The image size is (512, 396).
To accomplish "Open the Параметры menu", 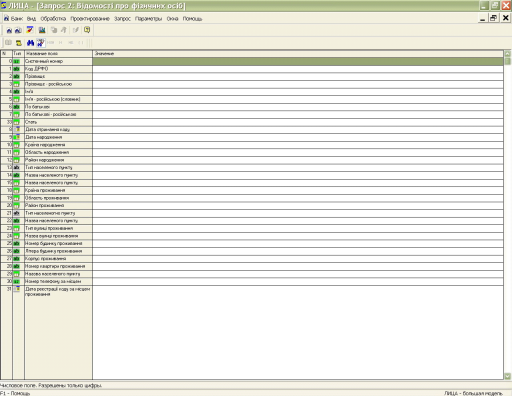I will 148,19.
